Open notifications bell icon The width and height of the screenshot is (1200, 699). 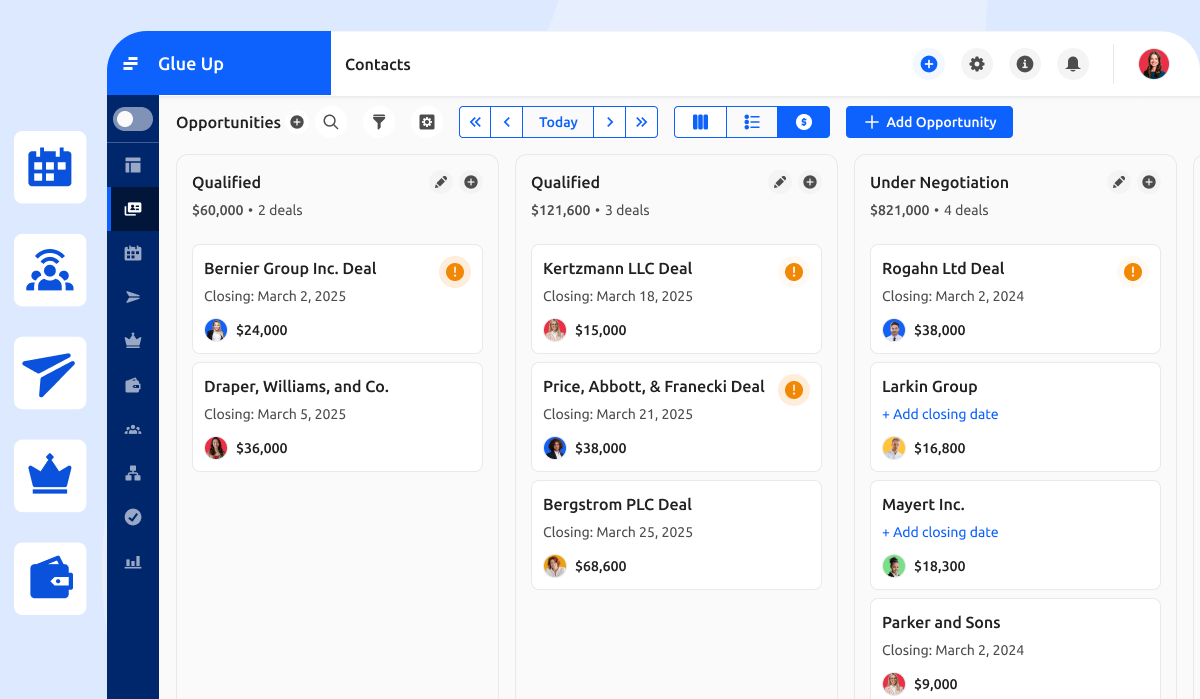[1073, 64]
